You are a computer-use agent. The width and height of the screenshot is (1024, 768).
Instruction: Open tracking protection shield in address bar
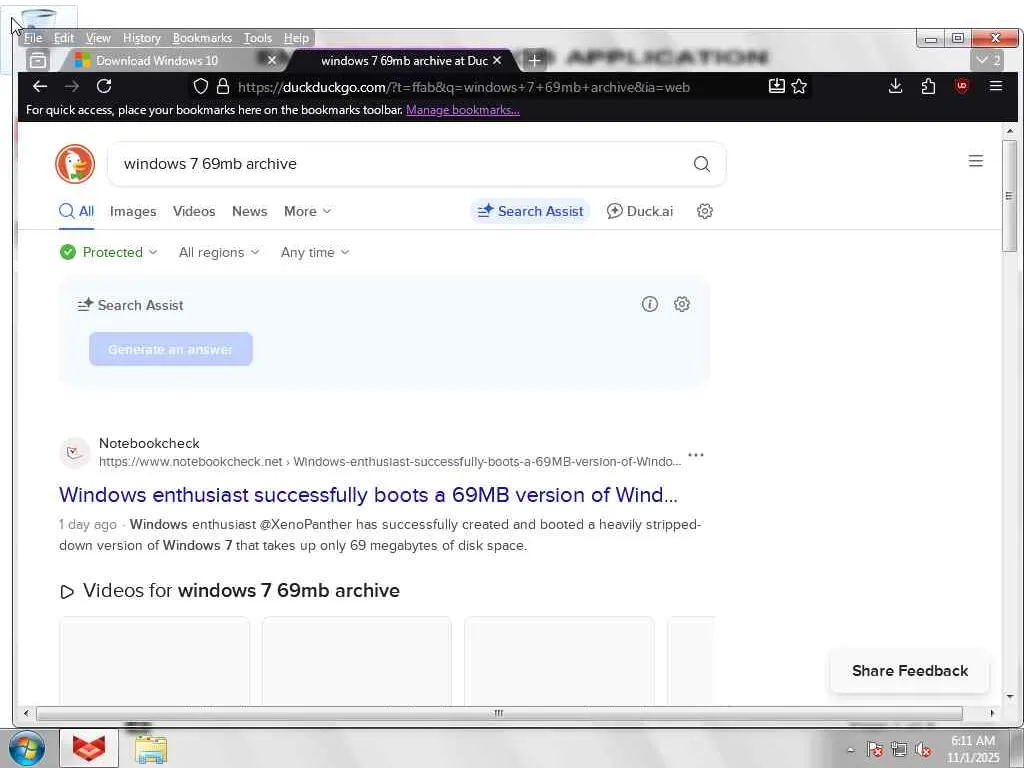[201, 87]
